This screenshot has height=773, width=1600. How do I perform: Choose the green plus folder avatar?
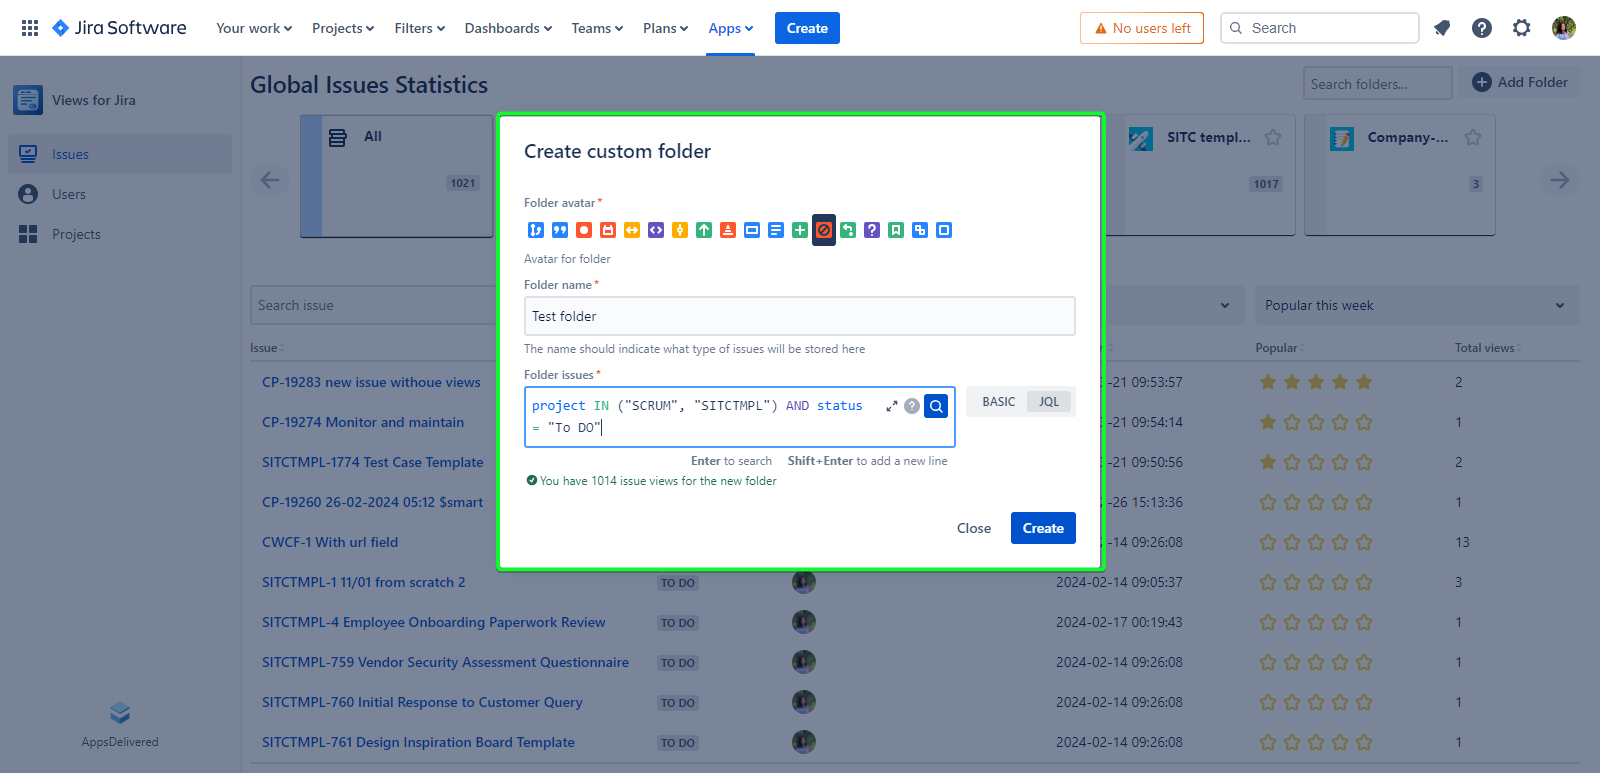pyautogui.click(x=800, y=230)
